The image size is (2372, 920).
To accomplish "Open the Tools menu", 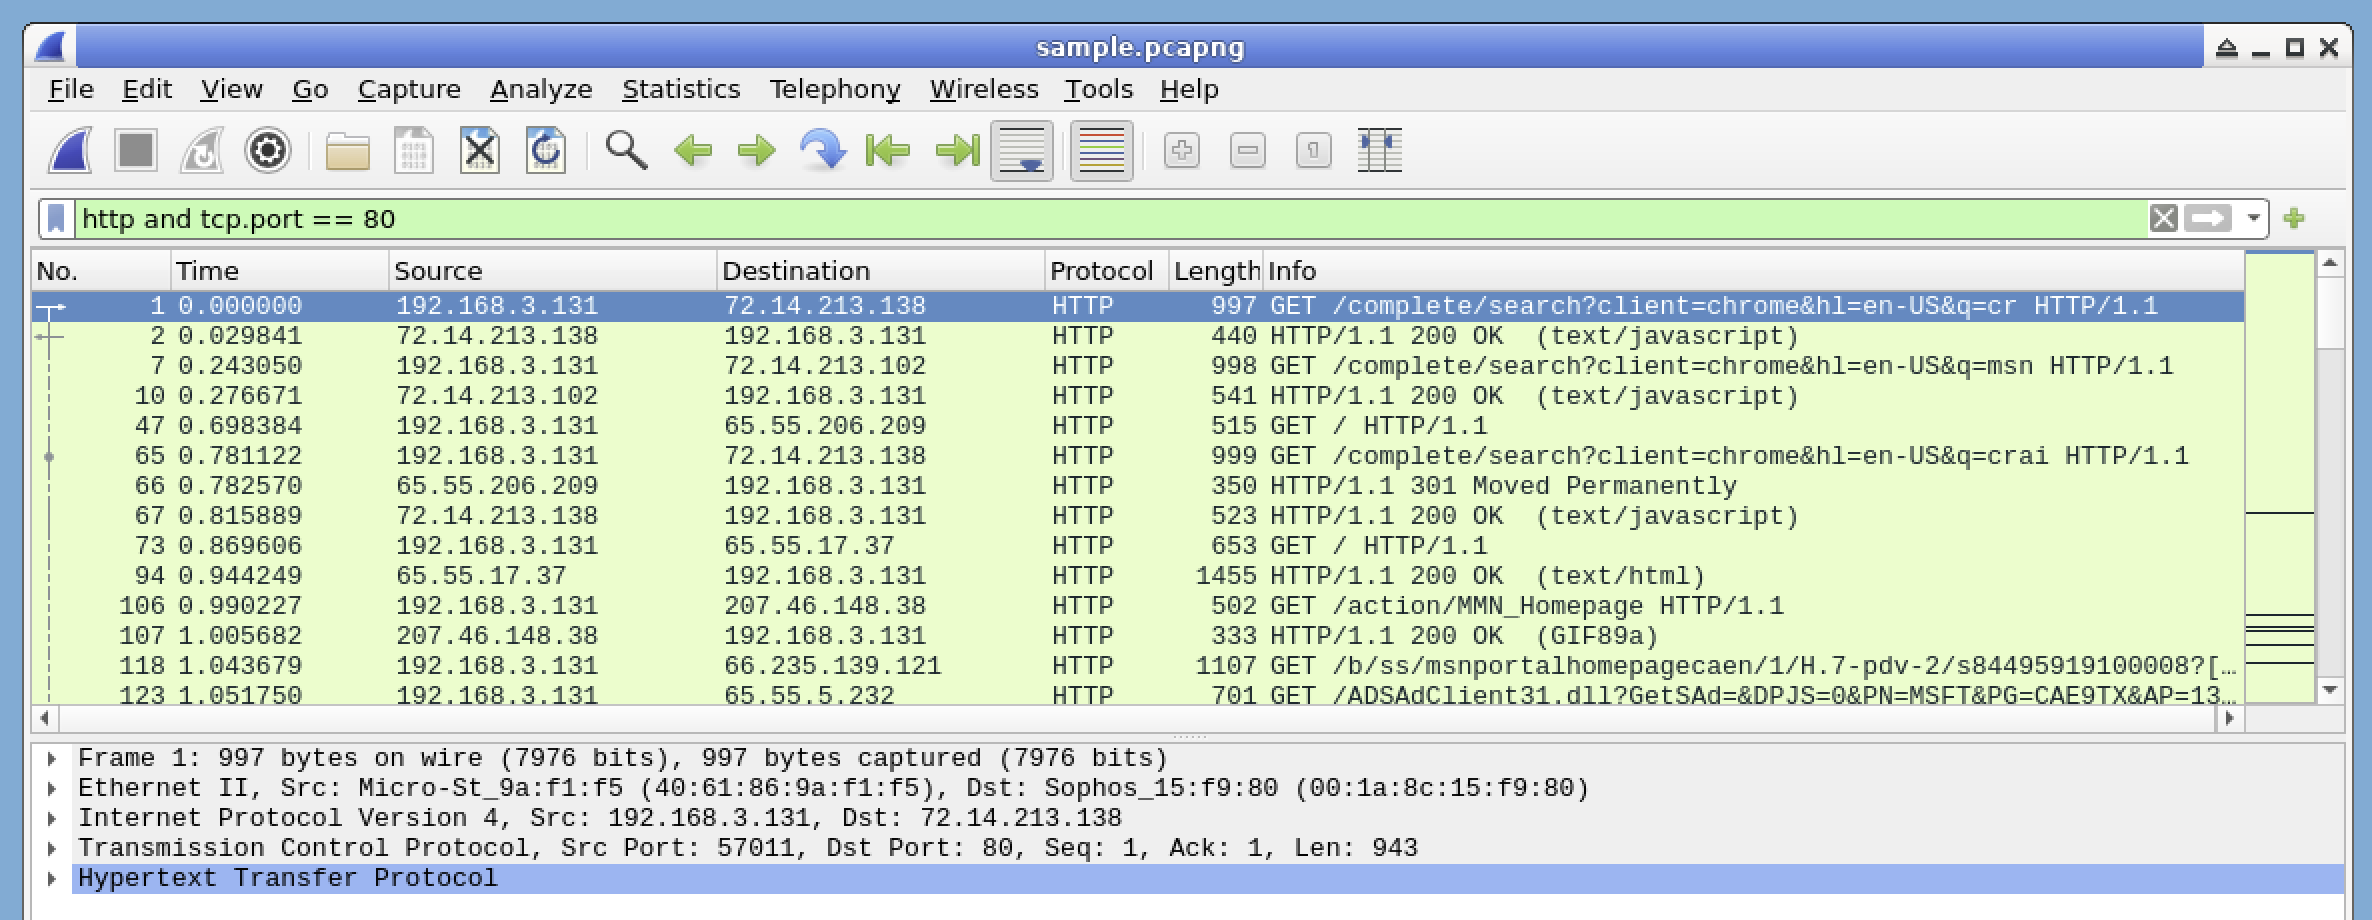I will point(1098,89).
